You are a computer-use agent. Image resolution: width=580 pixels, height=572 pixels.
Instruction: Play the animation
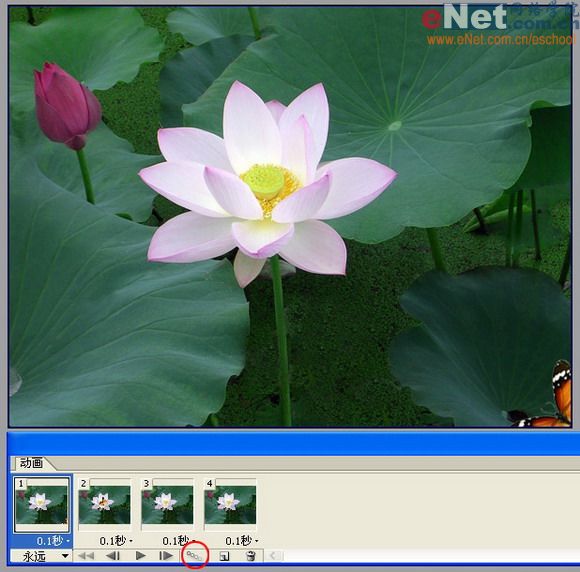click(140, 555)
